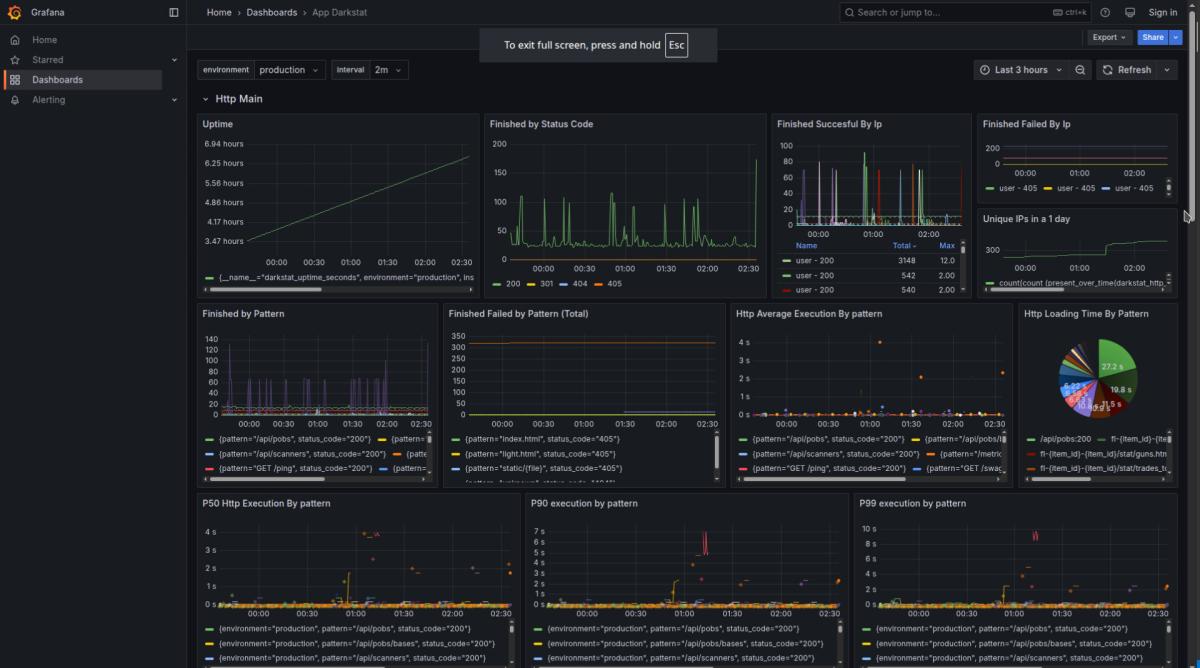Click the Alerting bell icon in sidebar
The image size is (1200, 668).
pyautogui.click(x=15, y=100)
